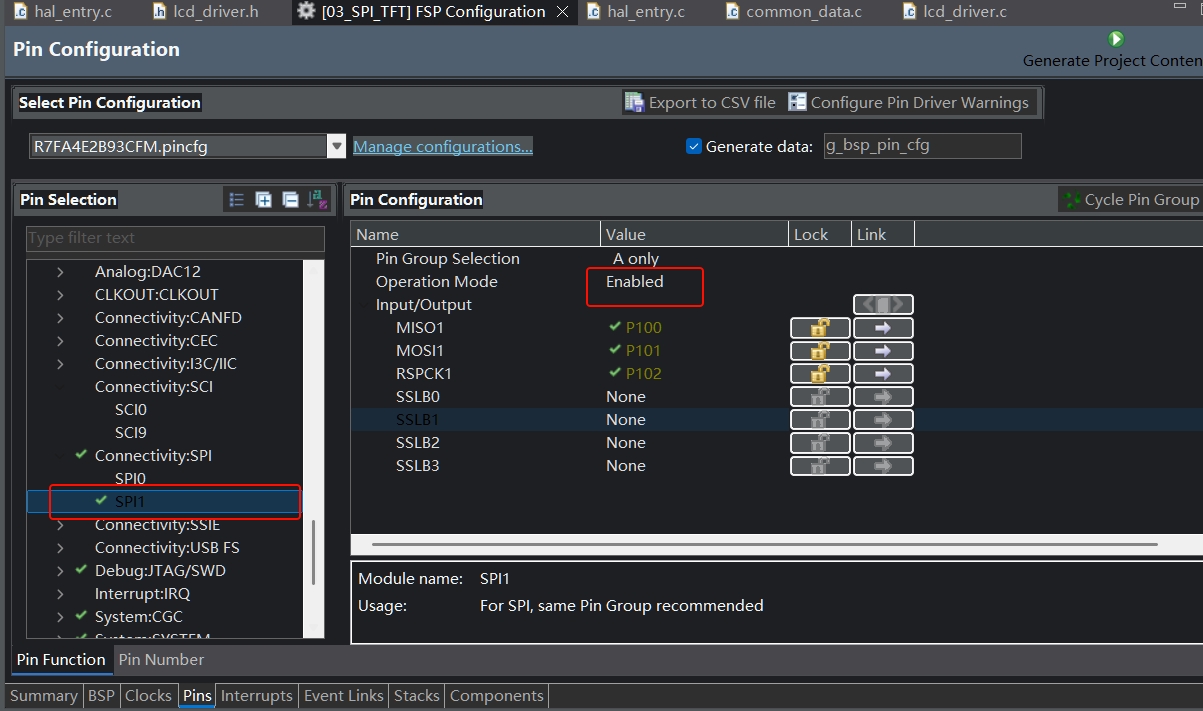Click the Generate Project Content green icon
The width and height of the screenshot is (1203, 711).
(x=1116, y=39)
